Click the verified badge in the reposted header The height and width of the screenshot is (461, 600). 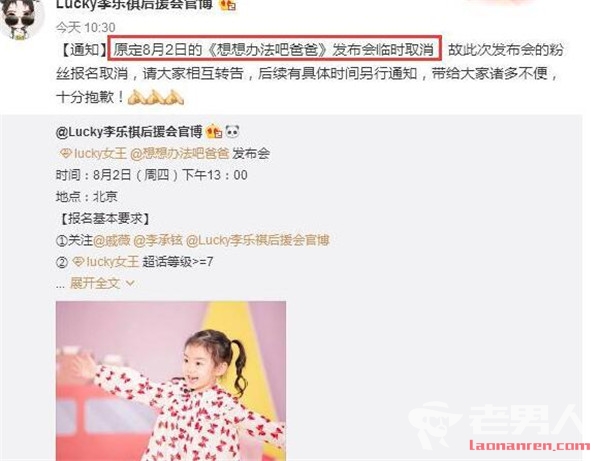(214, 132)
